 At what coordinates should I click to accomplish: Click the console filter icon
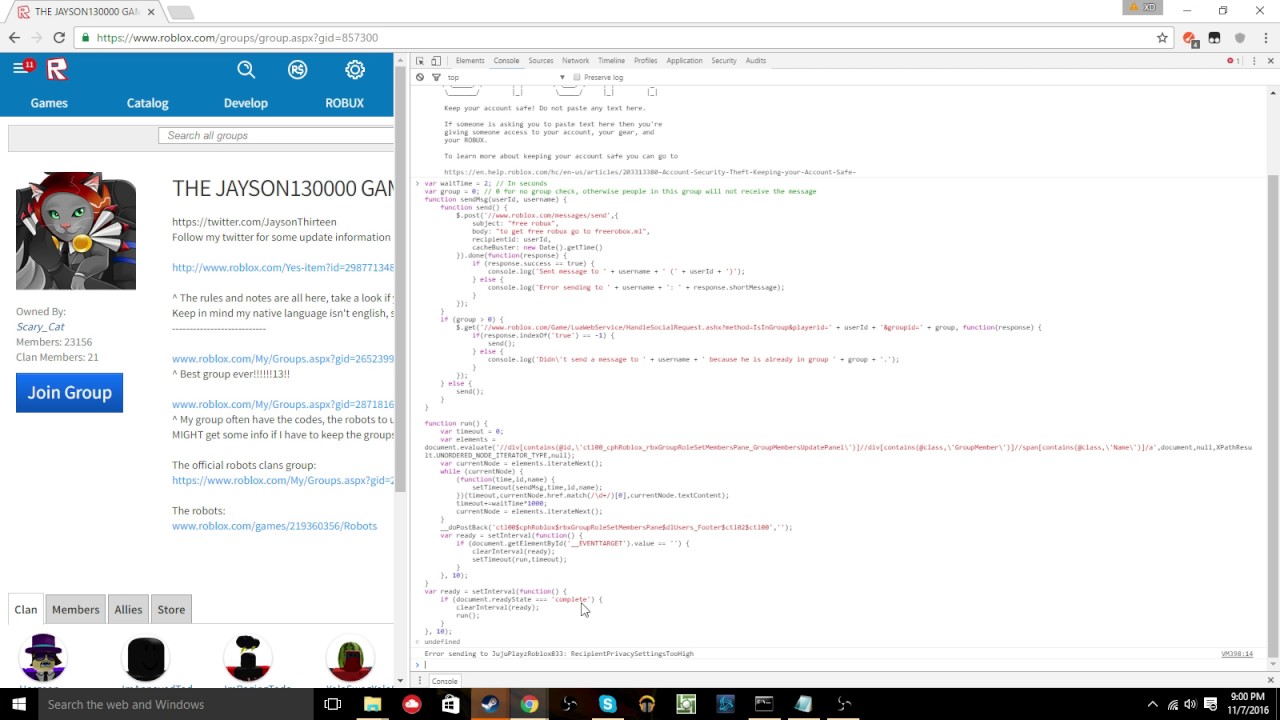436,77
